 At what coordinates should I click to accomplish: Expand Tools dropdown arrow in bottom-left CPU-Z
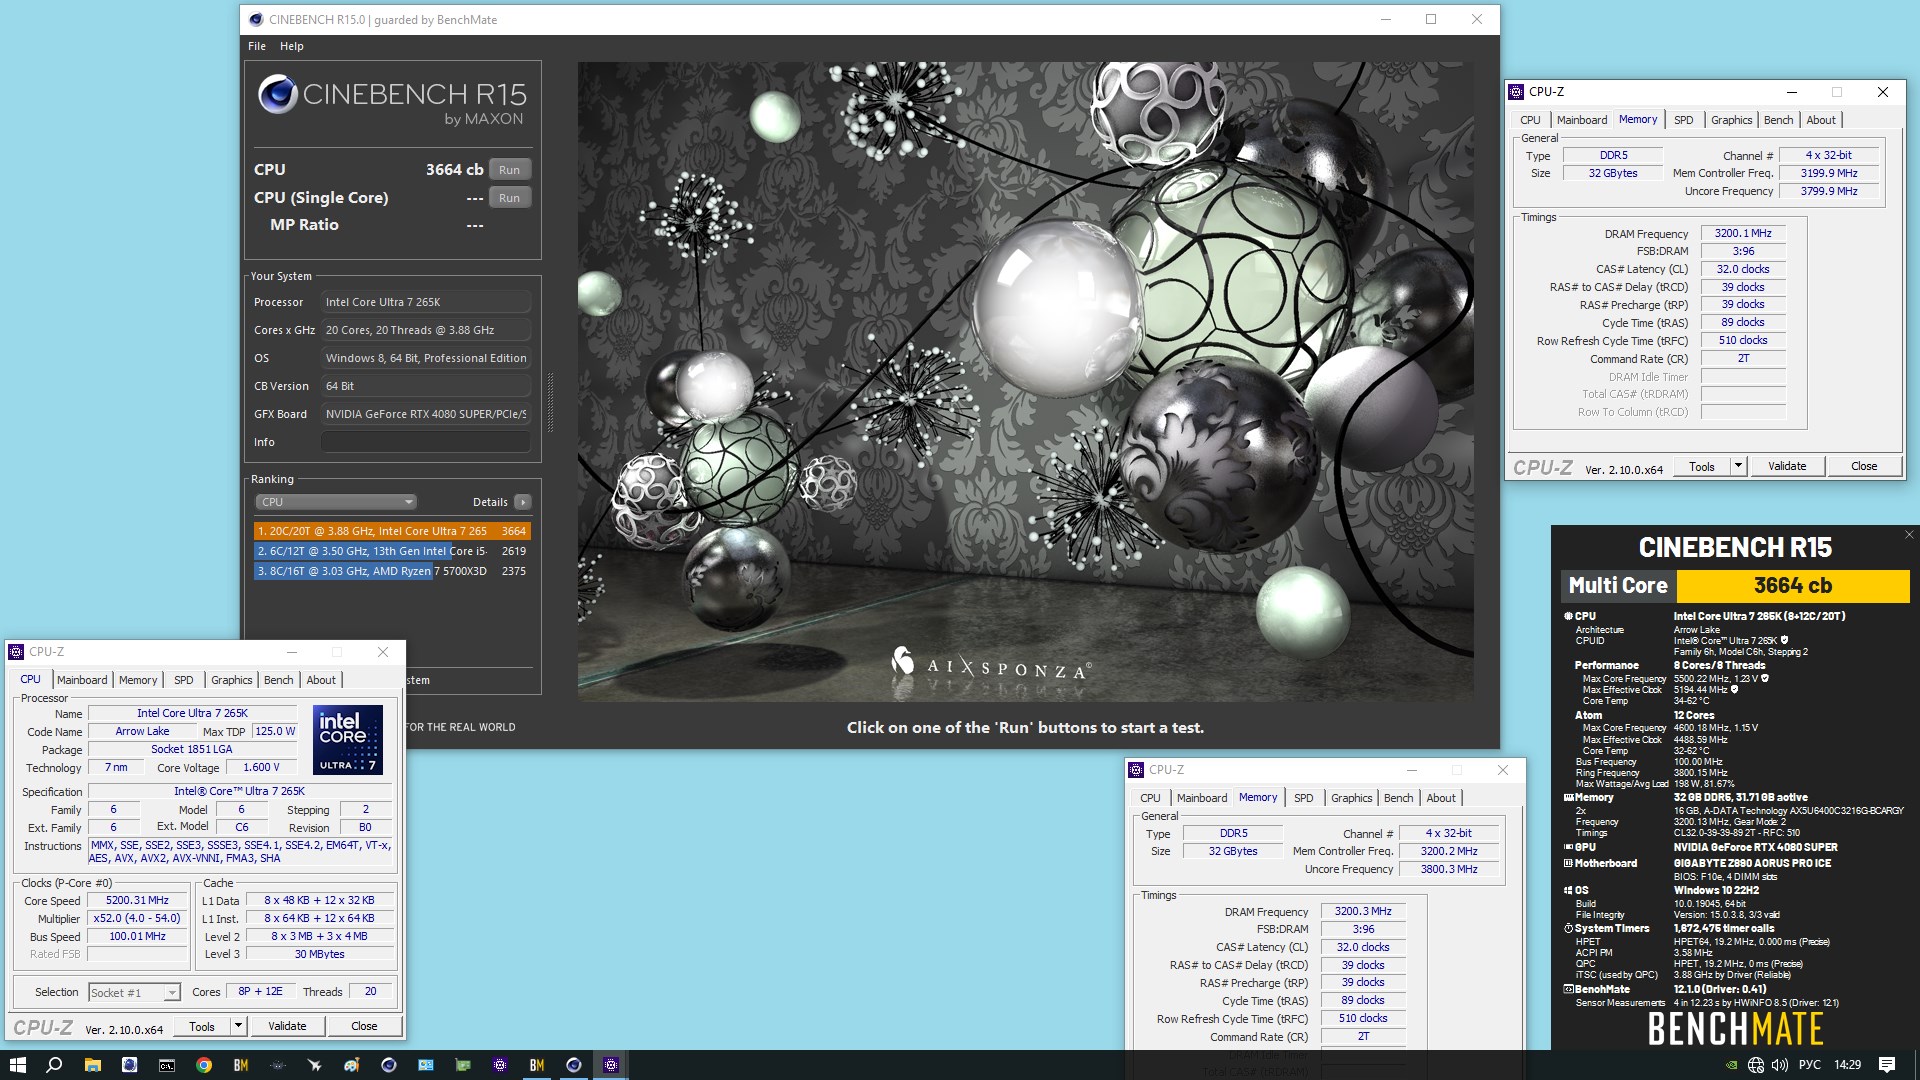[x=238, y=1026]
